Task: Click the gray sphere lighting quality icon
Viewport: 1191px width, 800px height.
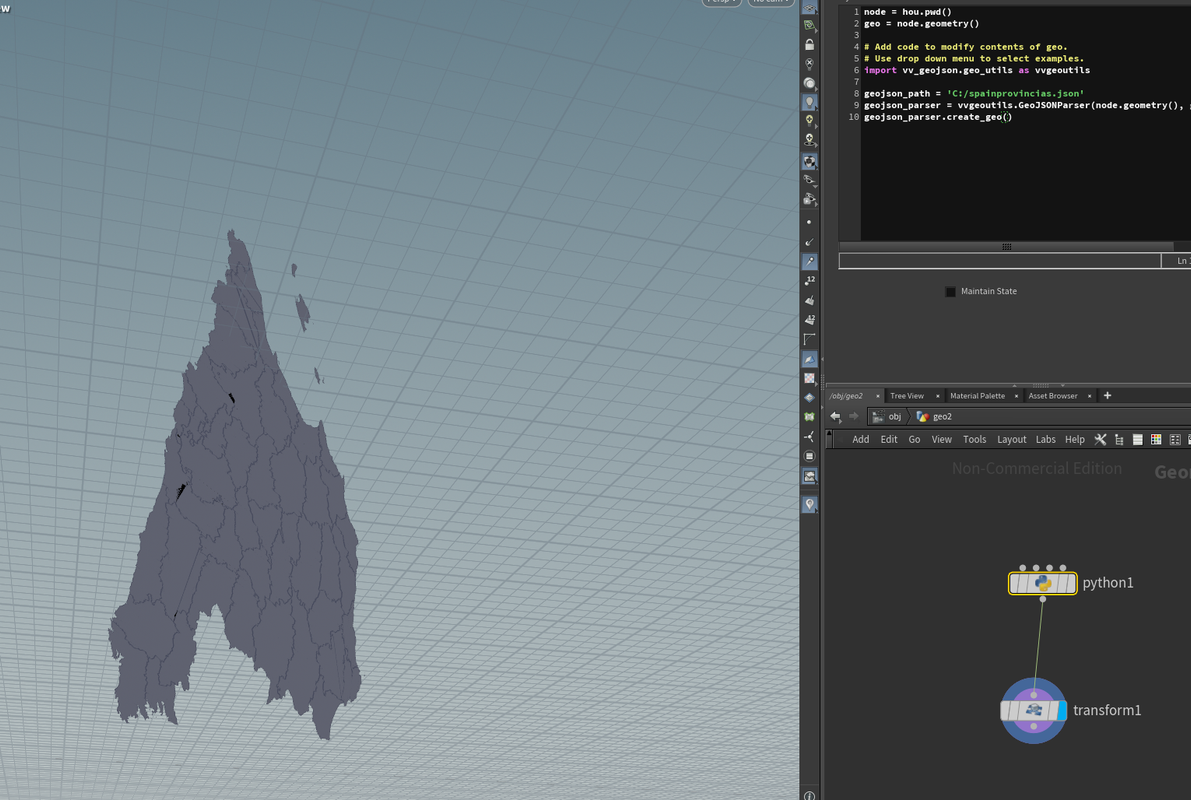Action: [810, 83]
